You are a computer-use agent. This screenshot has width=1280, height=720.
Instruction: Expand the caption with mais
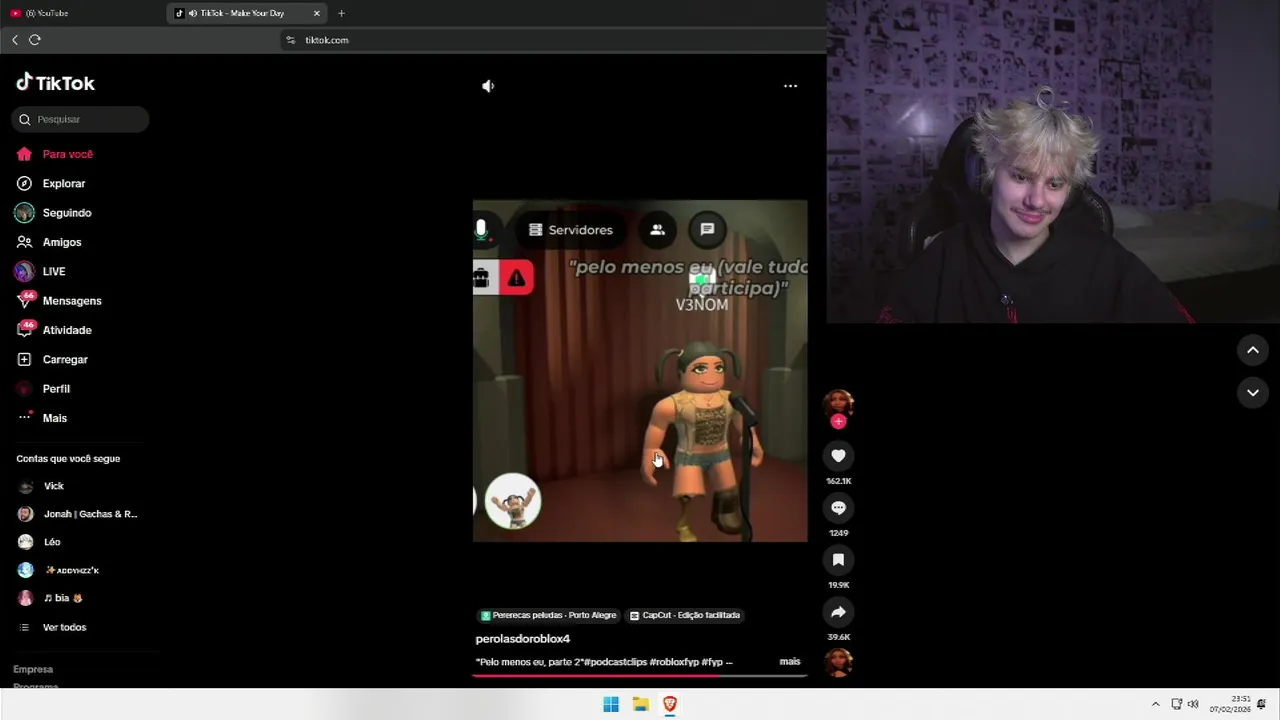tap(790, 662)
